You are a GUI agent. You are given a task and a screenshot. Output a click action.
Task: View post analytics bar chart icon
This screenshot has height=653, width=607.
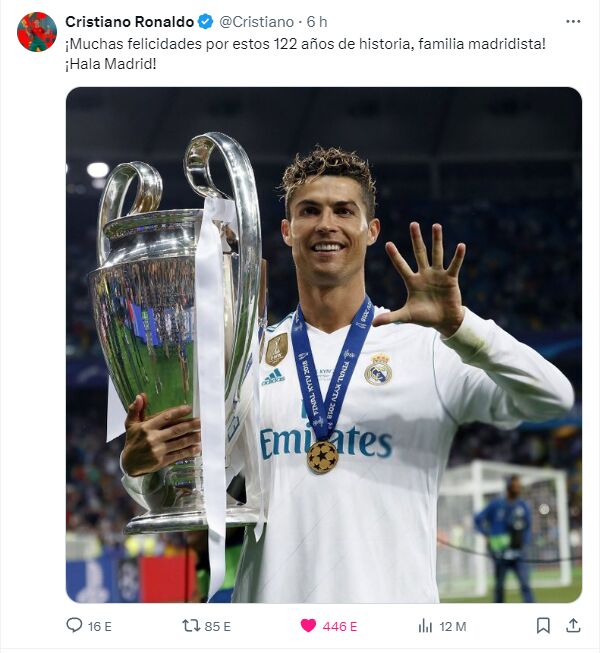click(425, 626)
